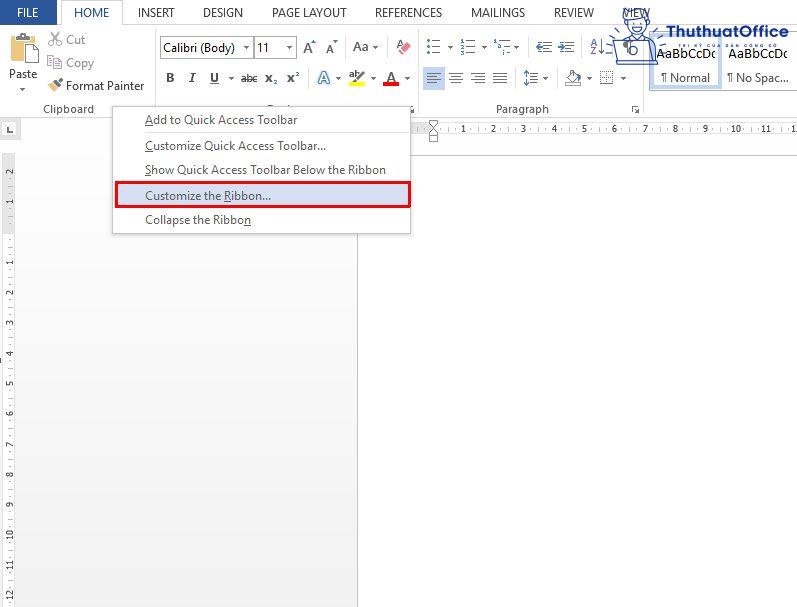
Task: Click the Borders icon
Action: 607,78
